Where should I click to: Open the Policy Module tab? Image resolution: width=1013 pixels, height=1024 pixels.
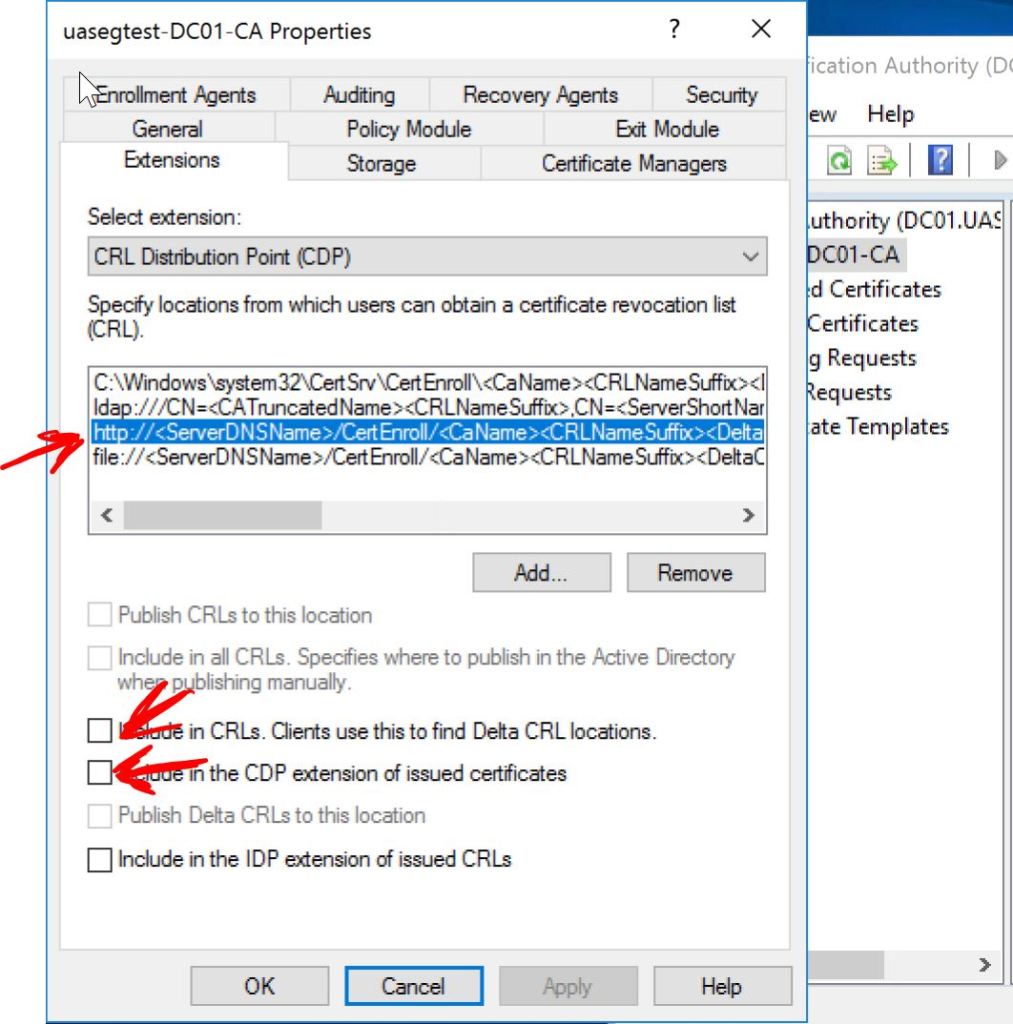(x=408, y=129)
